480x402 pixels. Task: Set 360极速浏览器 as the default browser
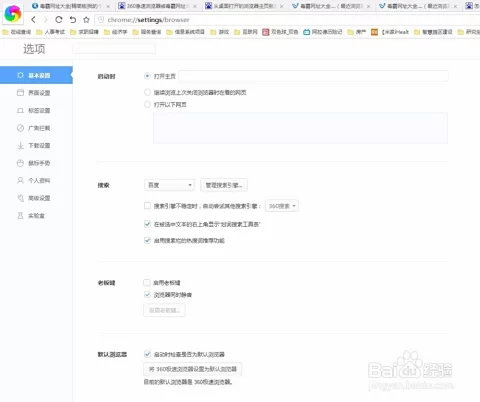pos(193,369)
